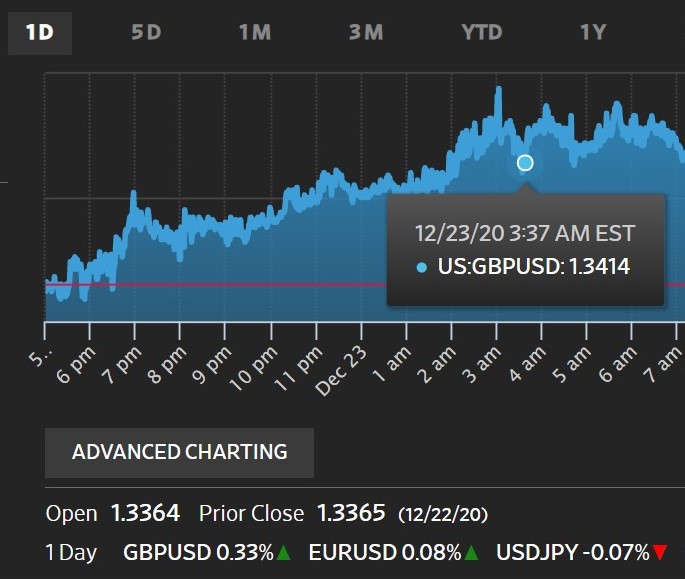Click the red down arrow beside USDJPY
This screenshot has height=579, width=685.
point(659,552)
